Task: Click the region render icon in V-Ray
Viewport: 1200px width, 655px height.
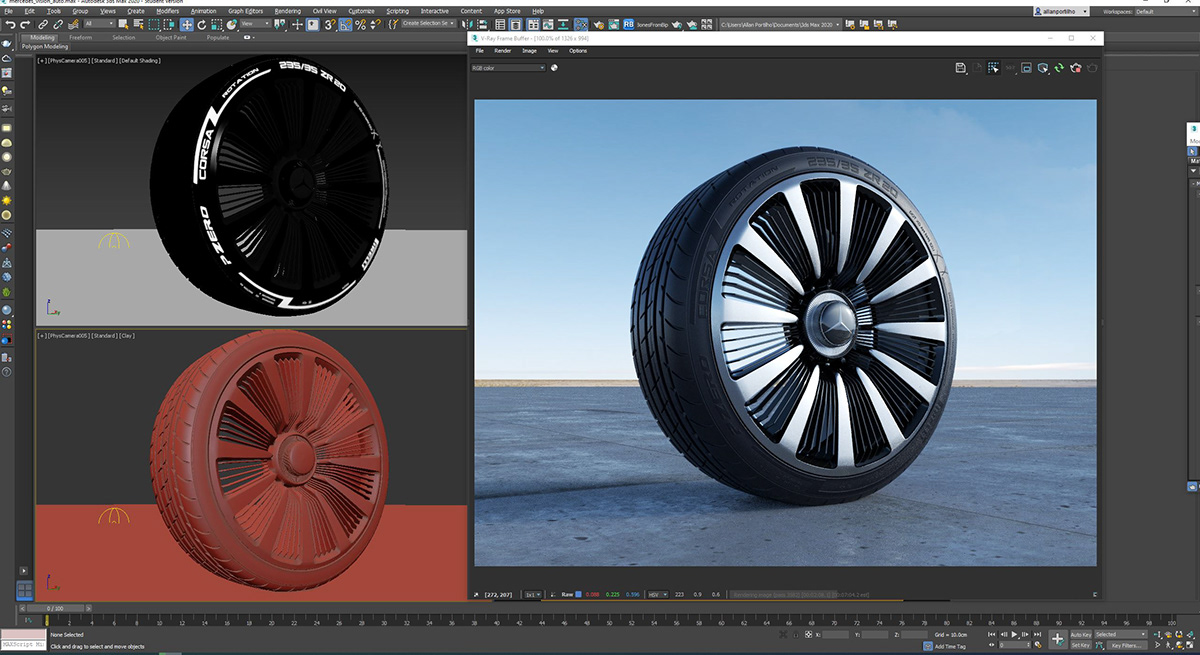Action: (x=993, y=68)
